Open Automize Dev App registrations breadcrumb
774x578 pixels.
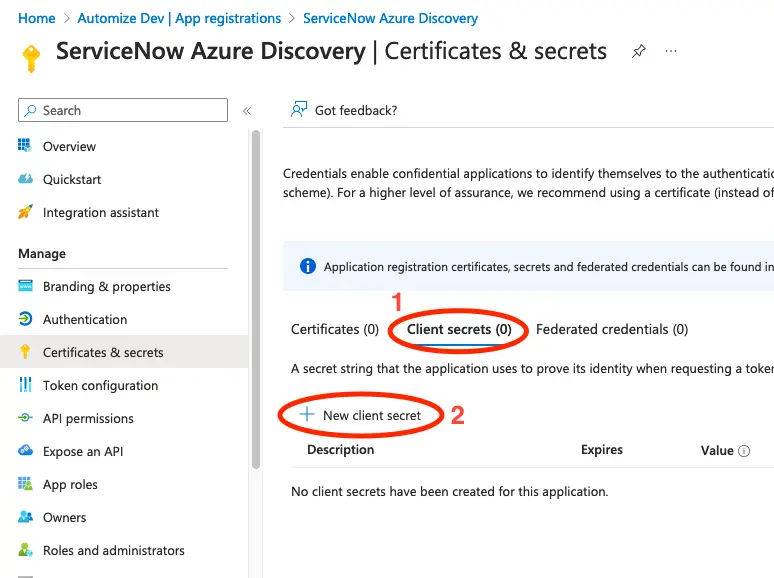[x=179, y=18]
